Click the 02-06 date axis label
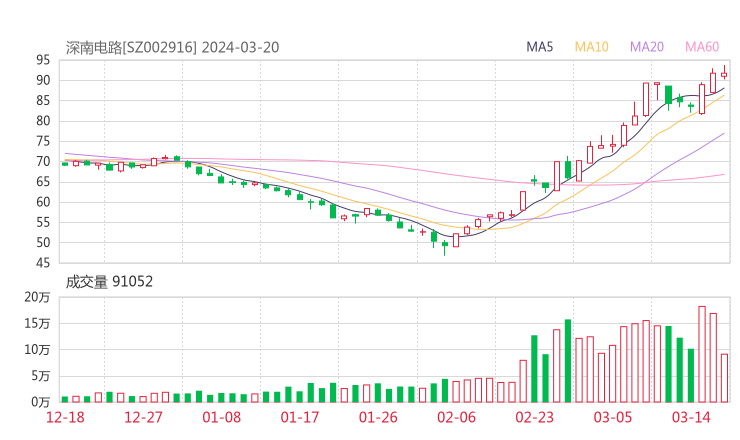This screenshot has width=740, height=440. point(456,417)
